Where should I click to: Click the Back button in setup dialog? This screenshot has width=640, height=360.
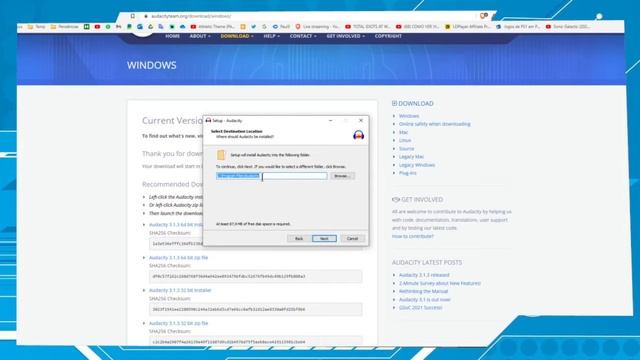coord(299,238)
